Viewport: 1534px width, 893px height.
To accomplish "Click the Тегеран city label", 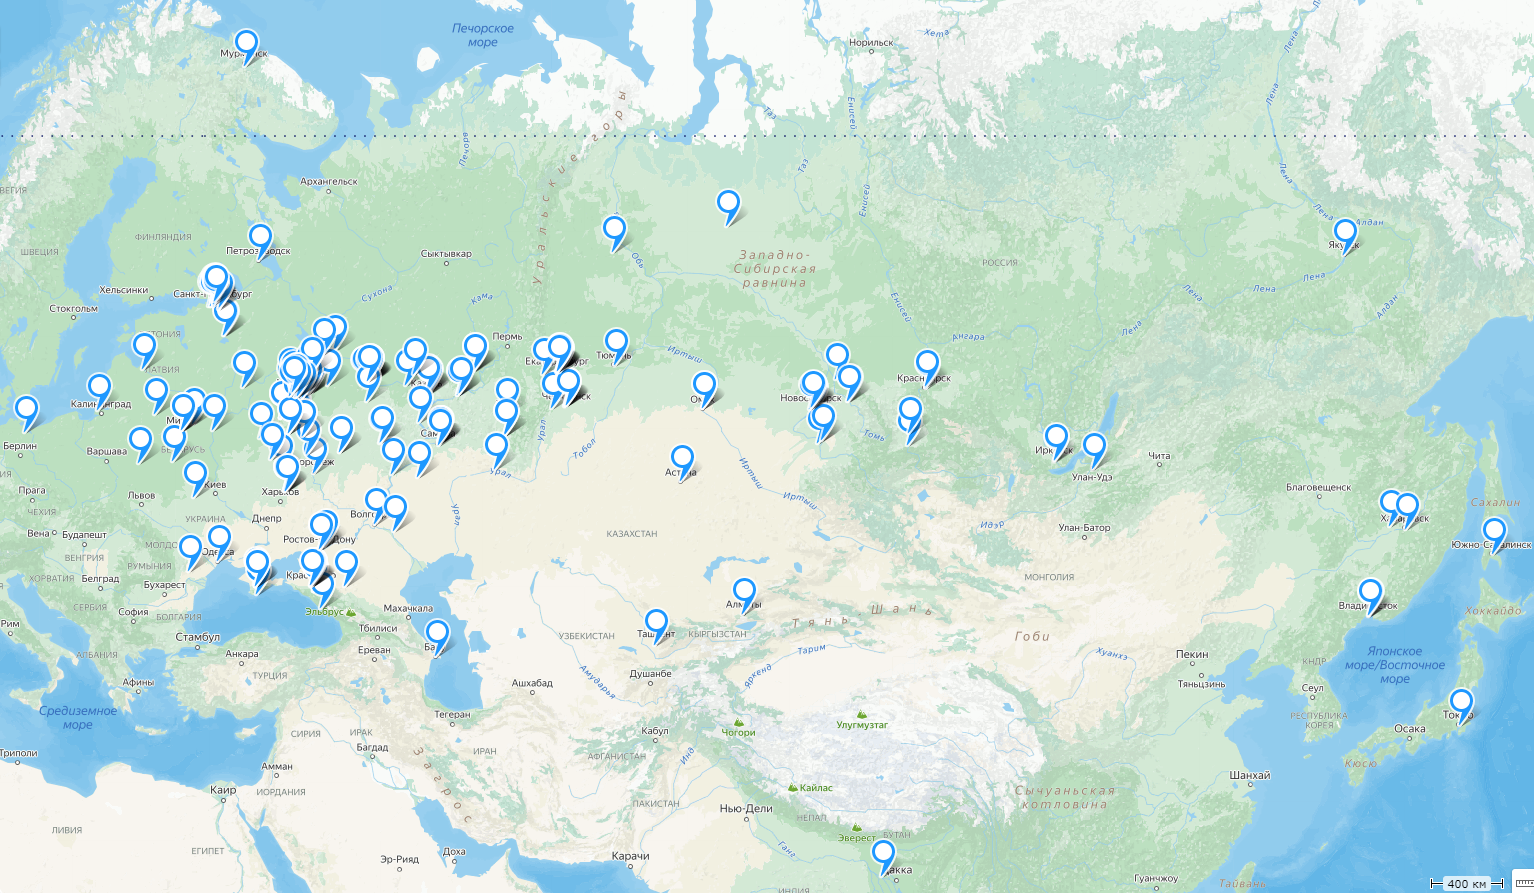I will (453, 715).
